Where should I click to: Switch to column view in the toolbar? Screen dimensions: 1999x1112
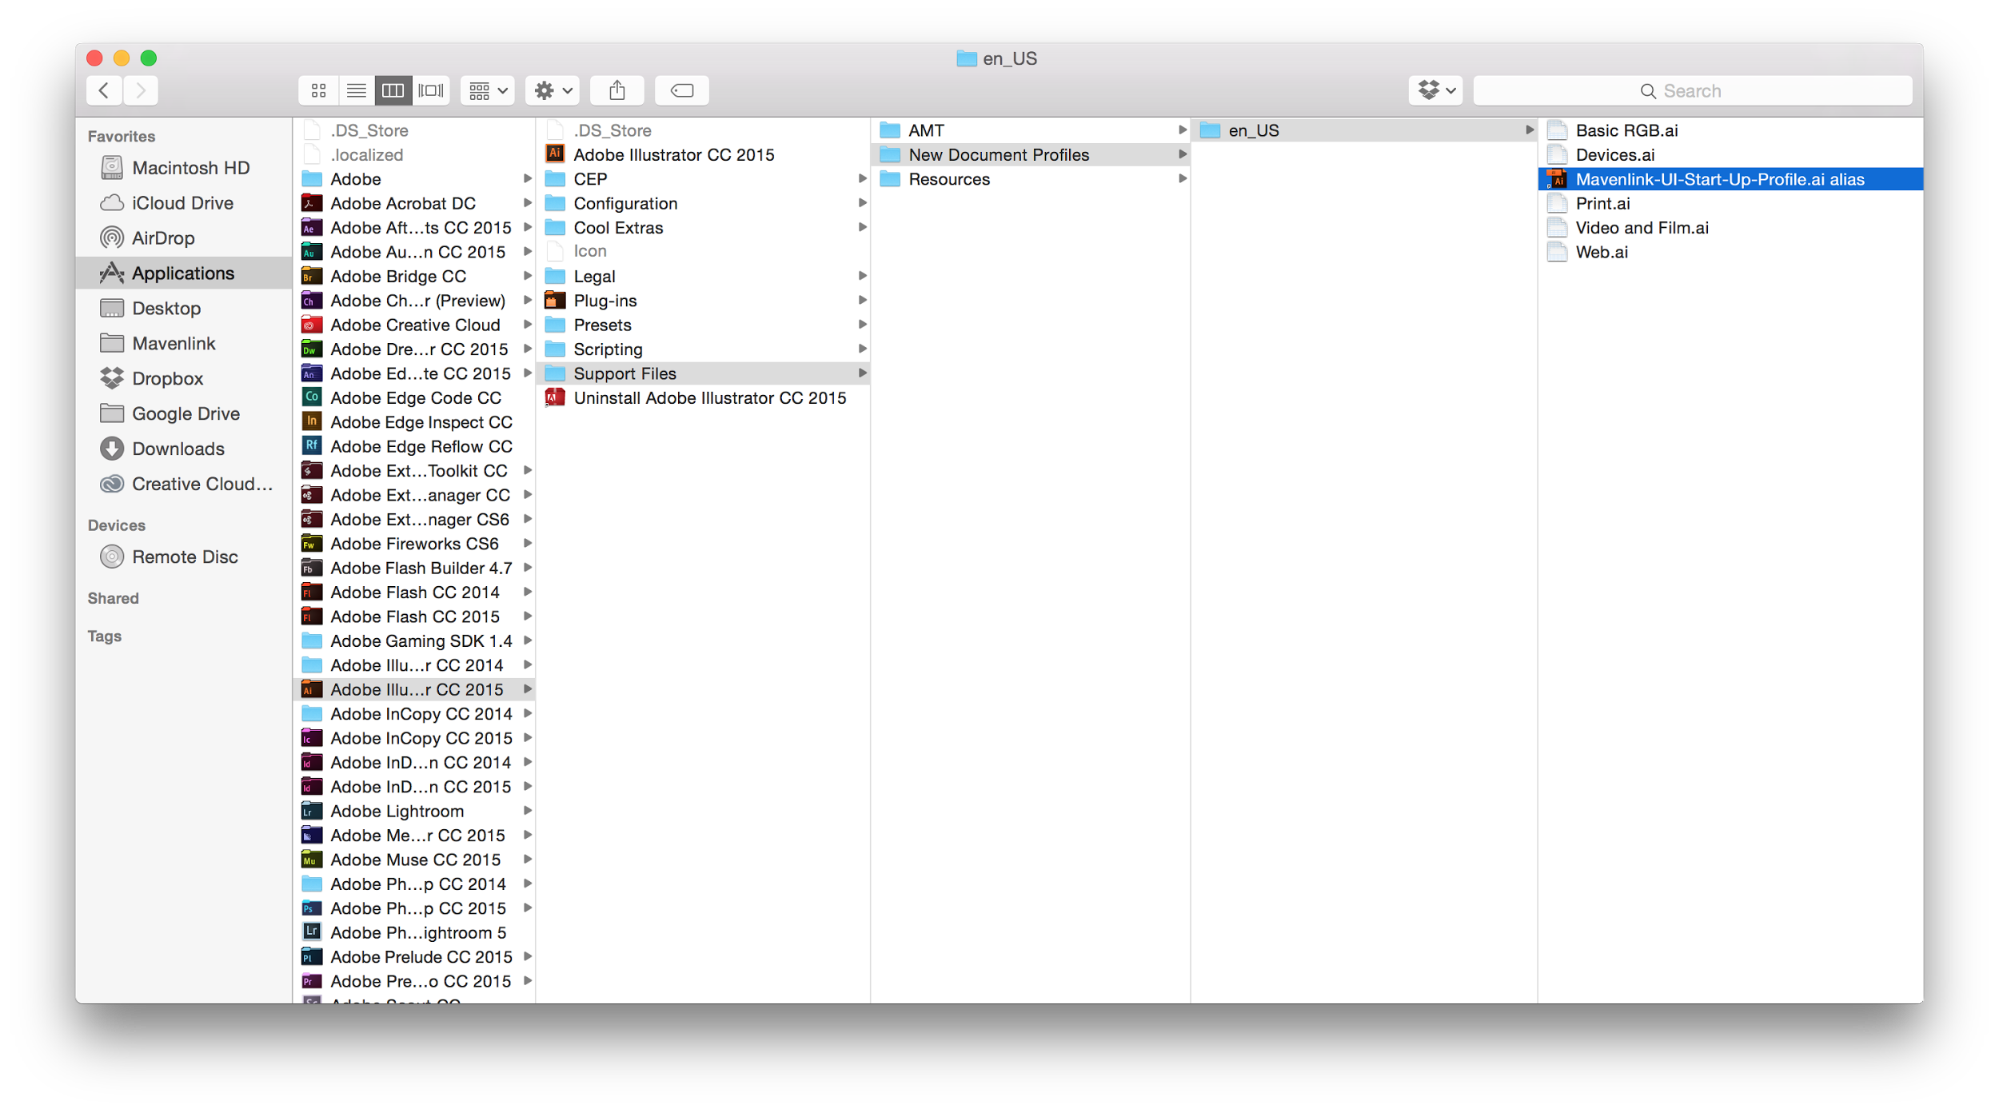click(393, 91)
